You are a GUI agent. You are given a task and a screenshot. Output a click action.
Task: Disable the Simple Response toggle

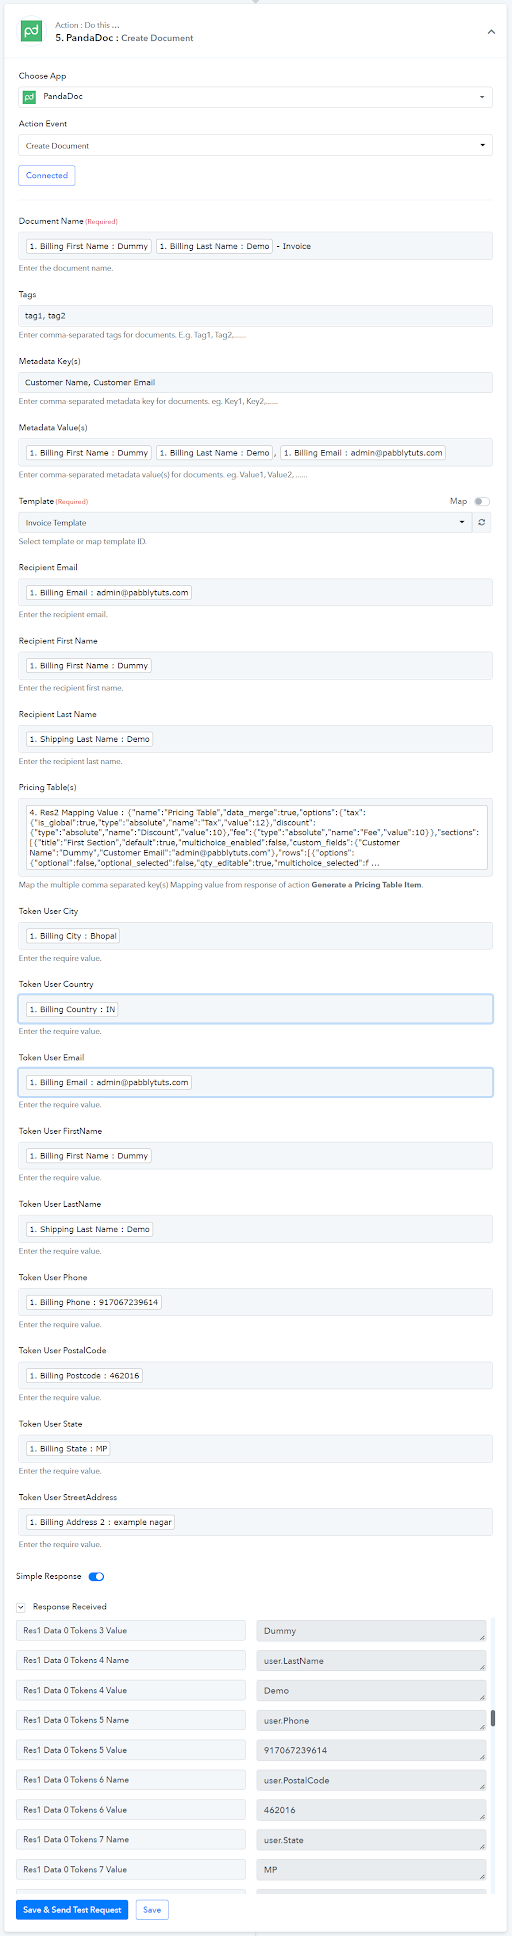[x=97, y=1577]
